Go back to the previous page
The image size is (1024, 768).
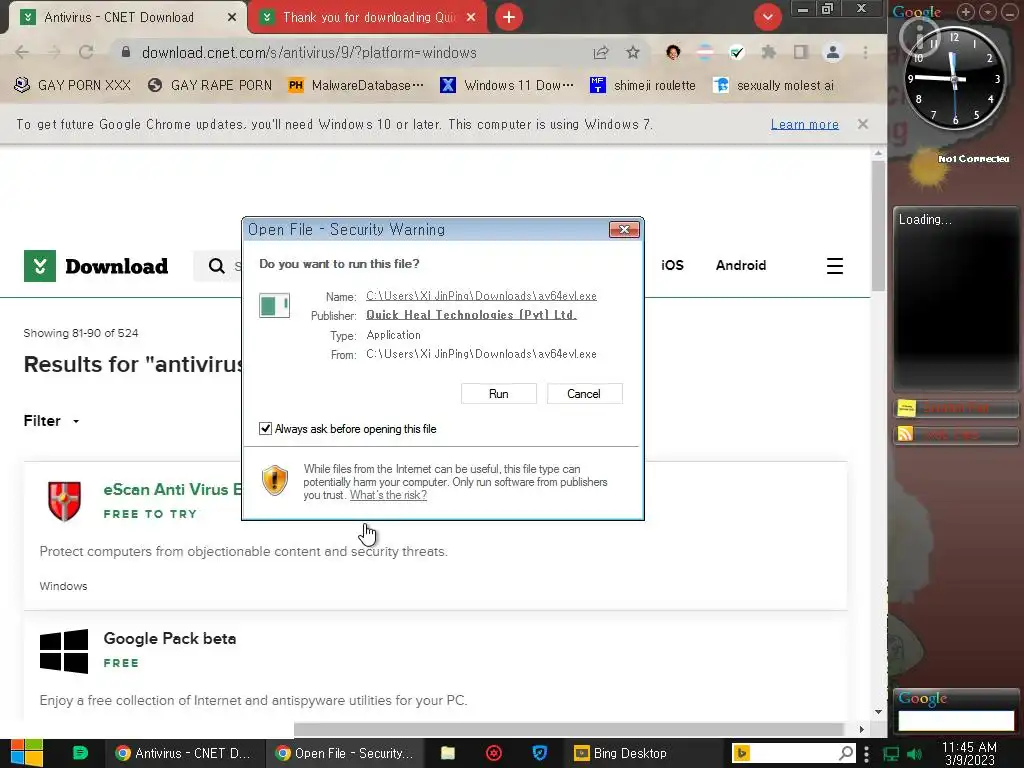(22, 52)
